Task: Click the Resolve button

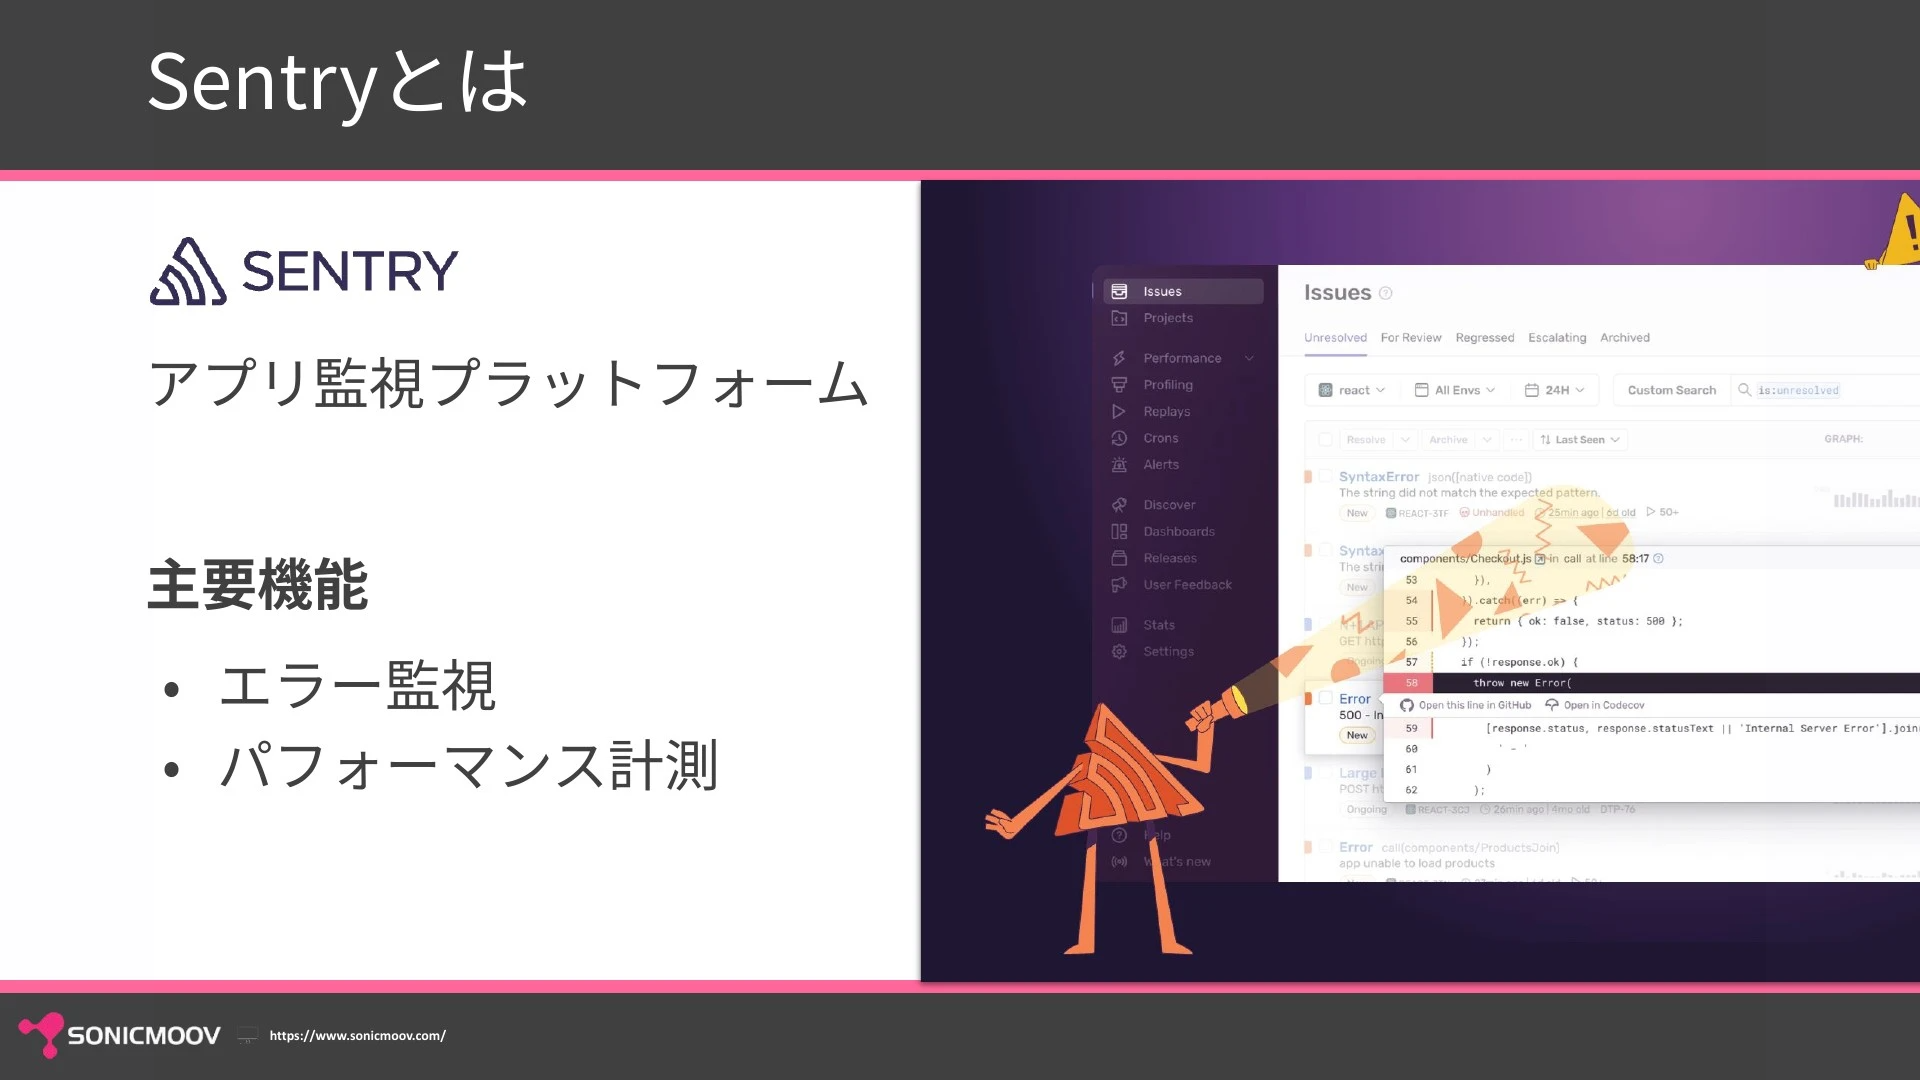Action: tap(1365, 440)
